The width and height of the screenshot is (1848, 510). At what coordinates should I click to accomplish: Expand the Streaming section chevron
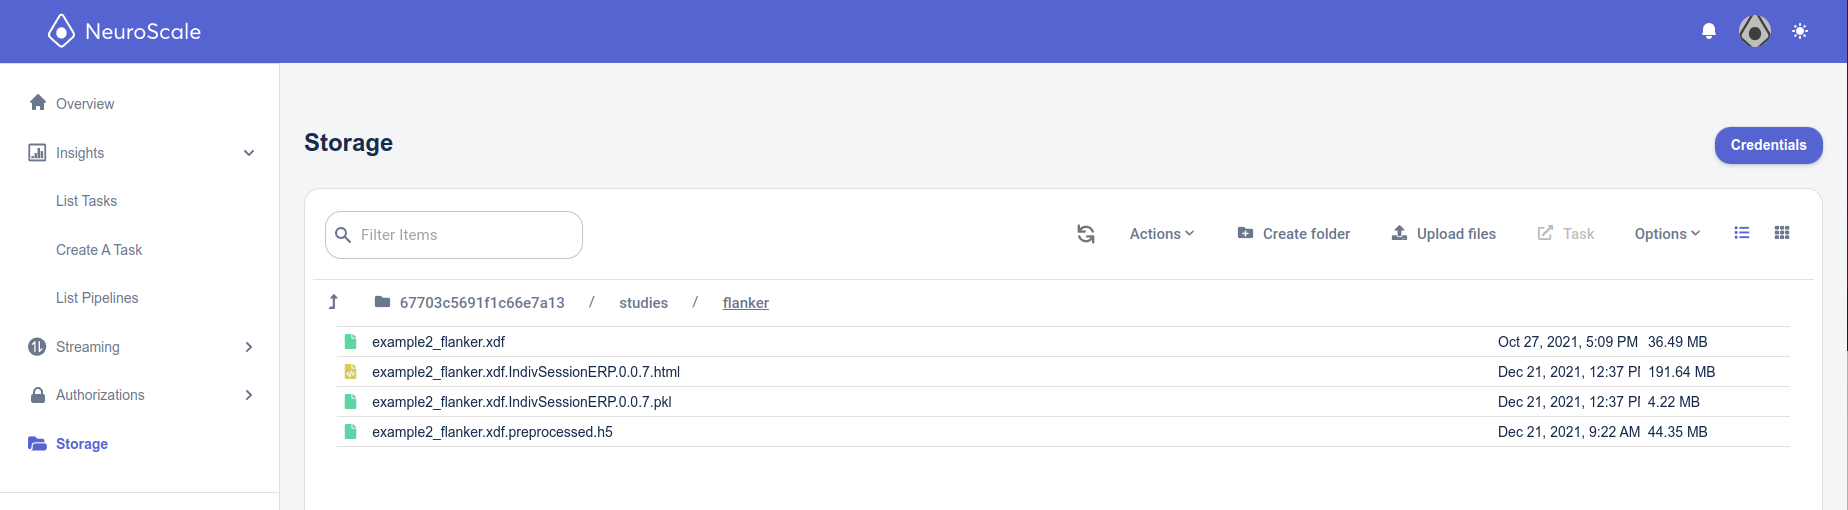coord(249,347)
